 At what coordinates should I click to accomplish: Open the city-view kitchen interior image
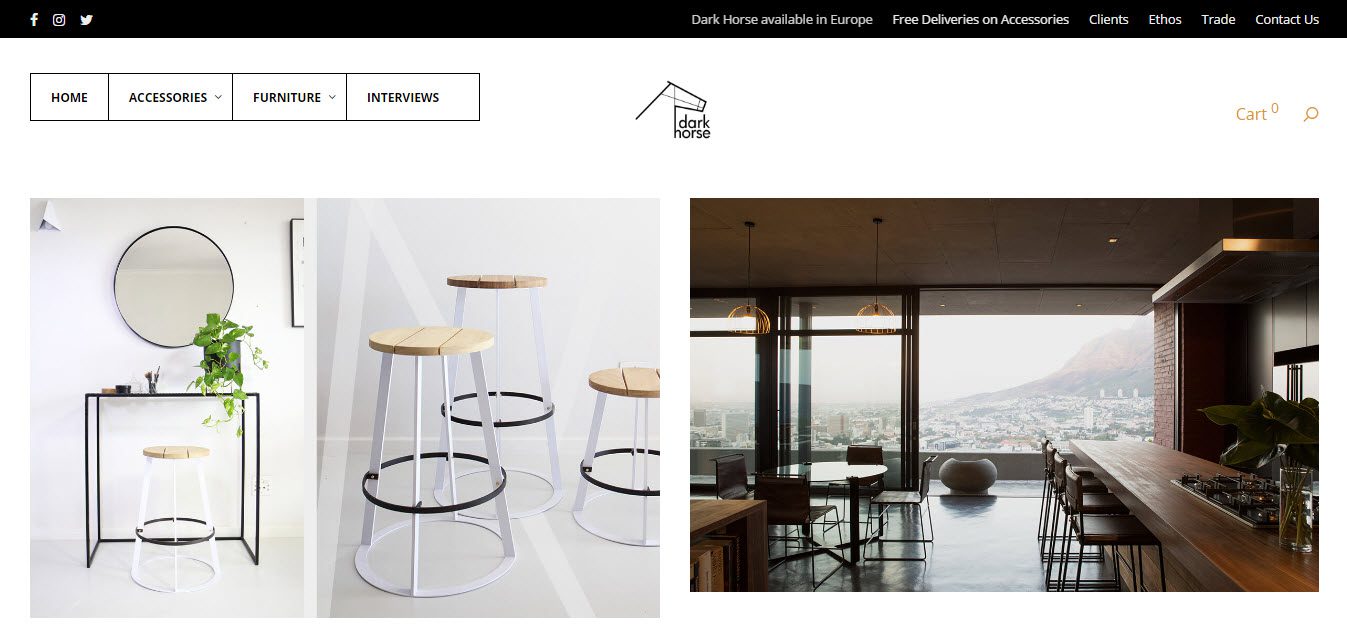(1004, 395)
